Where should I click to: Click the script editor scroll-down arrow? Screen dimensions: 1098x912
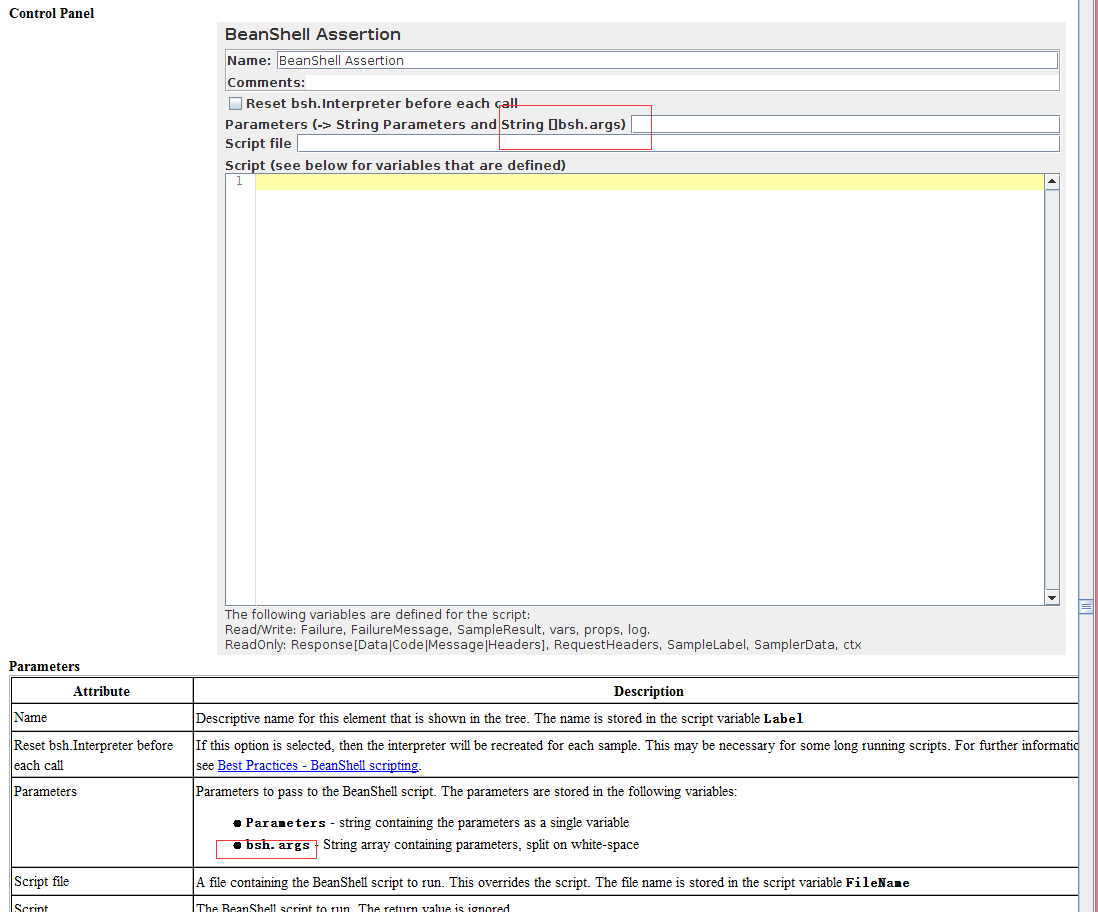[1051, 598]
